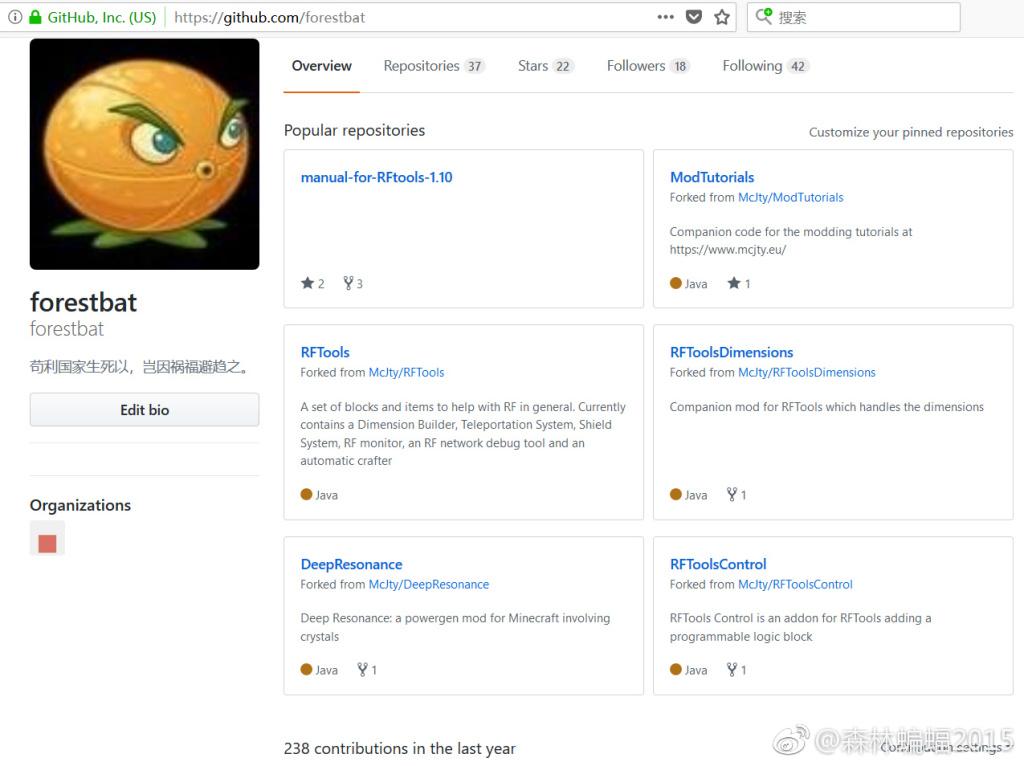Open the McJty/RFTools source link
This screenshot has width=1024, height=766.
(x=406, y=372)
